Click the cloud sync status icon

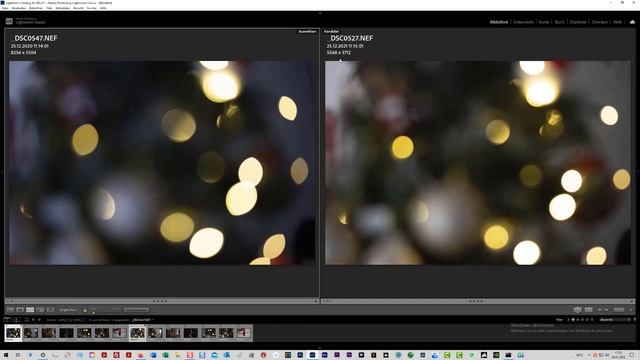click(x=632, y=22)
